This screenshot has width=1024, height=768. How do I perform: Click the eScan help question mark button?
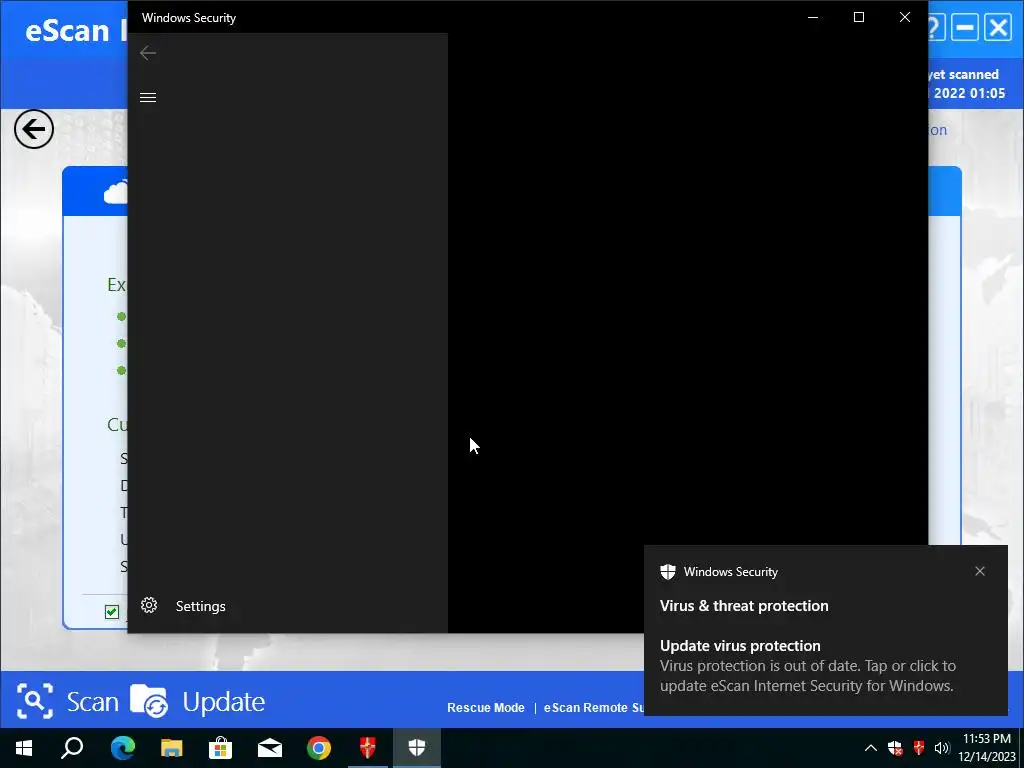(x=935, y=28)
